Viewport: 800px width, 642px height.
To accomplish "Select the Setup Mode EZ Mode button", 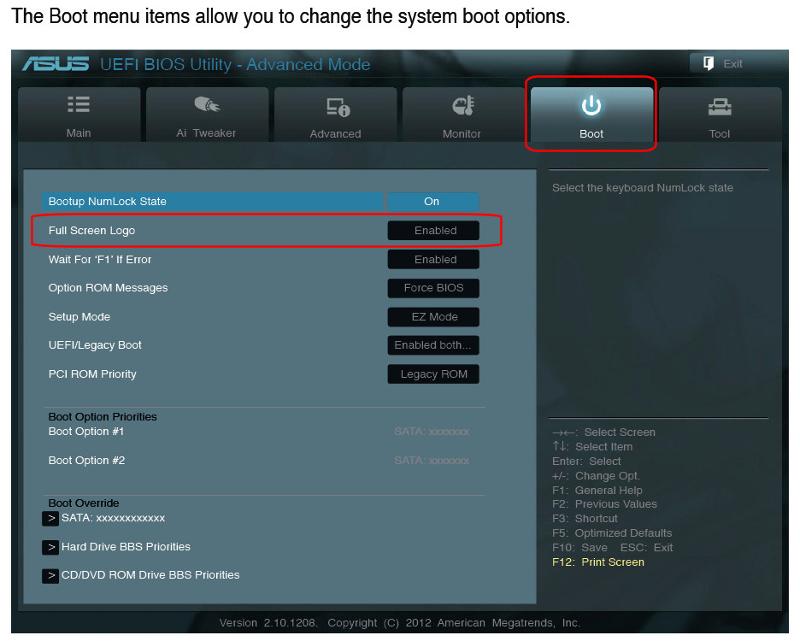I will pos(434,317).
